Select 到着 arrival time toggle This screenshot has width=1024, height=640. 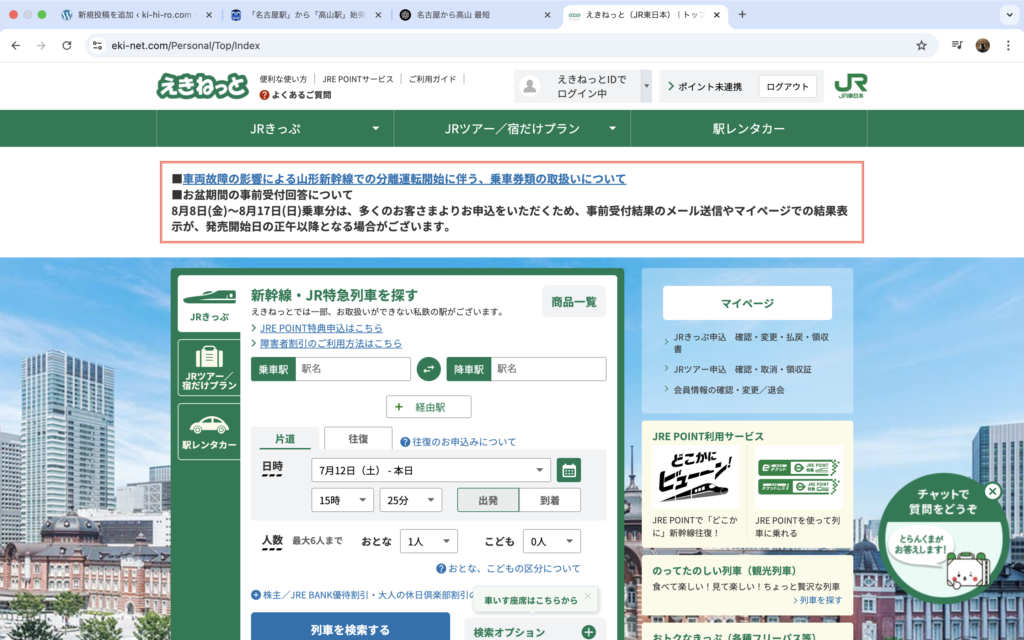550,500
